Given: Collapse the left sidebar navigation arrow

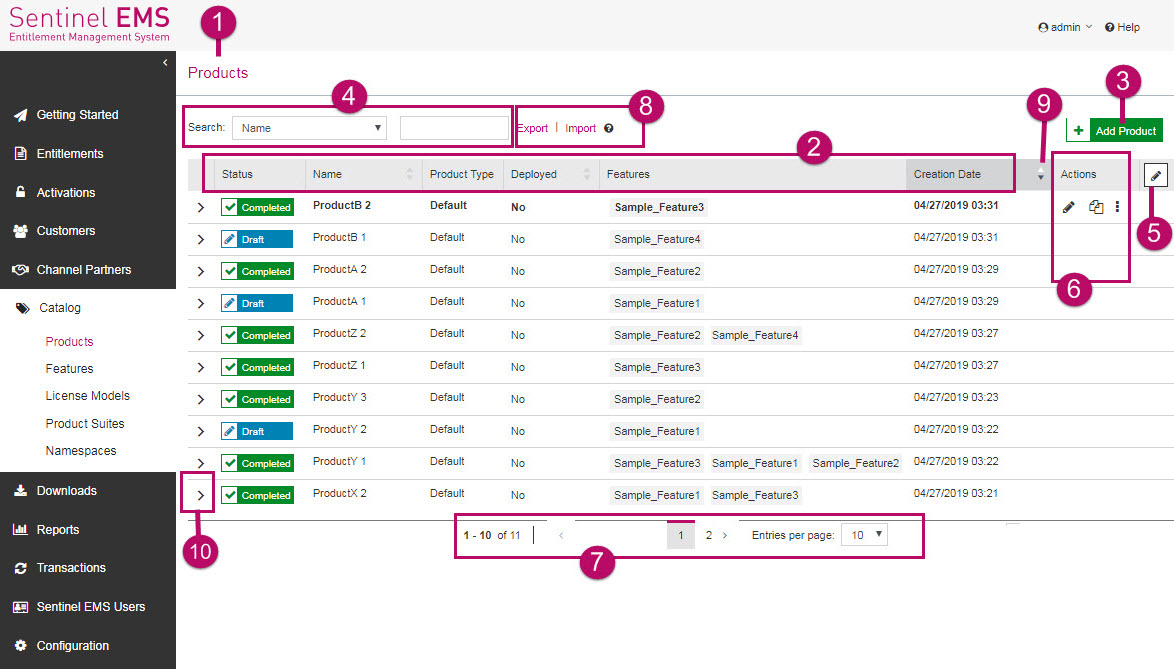Looking at the screenshot, I should [x=165, y=63].
